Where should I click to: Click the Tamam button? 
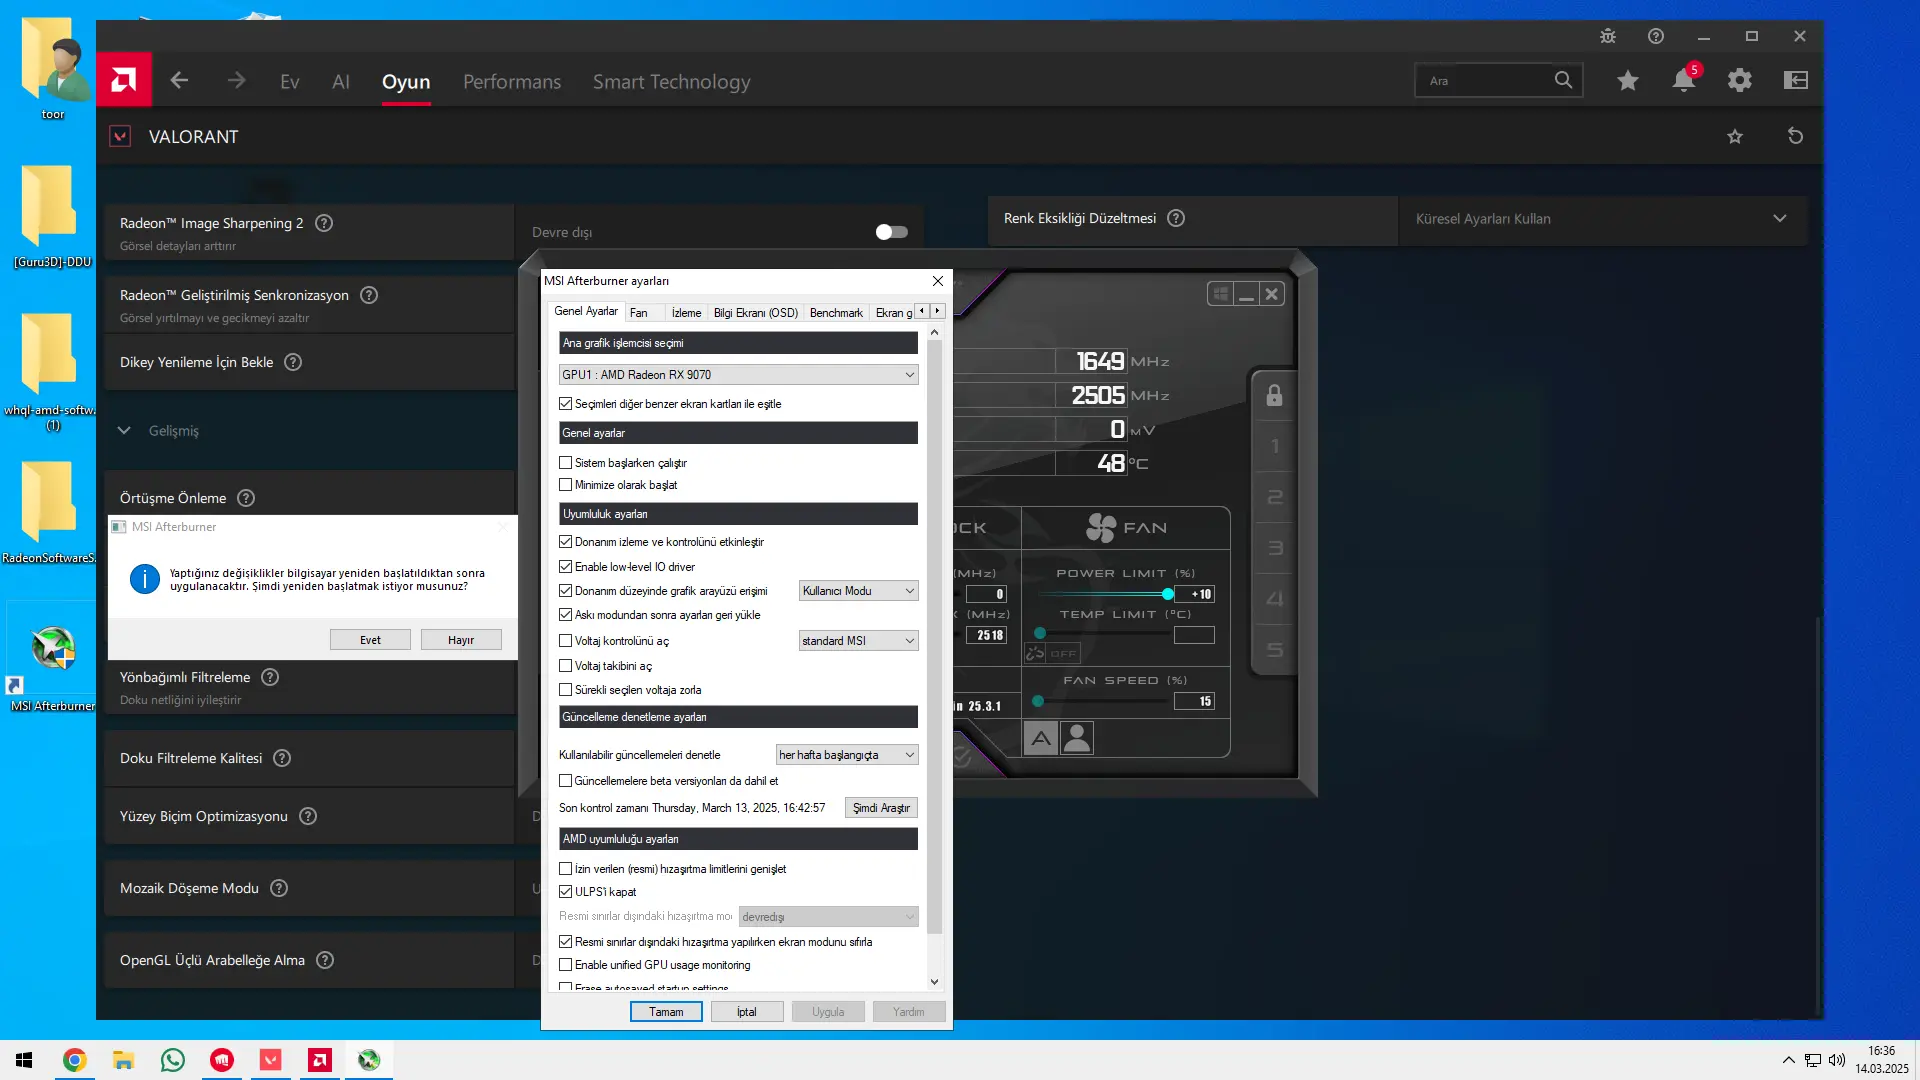(666, 1012)
